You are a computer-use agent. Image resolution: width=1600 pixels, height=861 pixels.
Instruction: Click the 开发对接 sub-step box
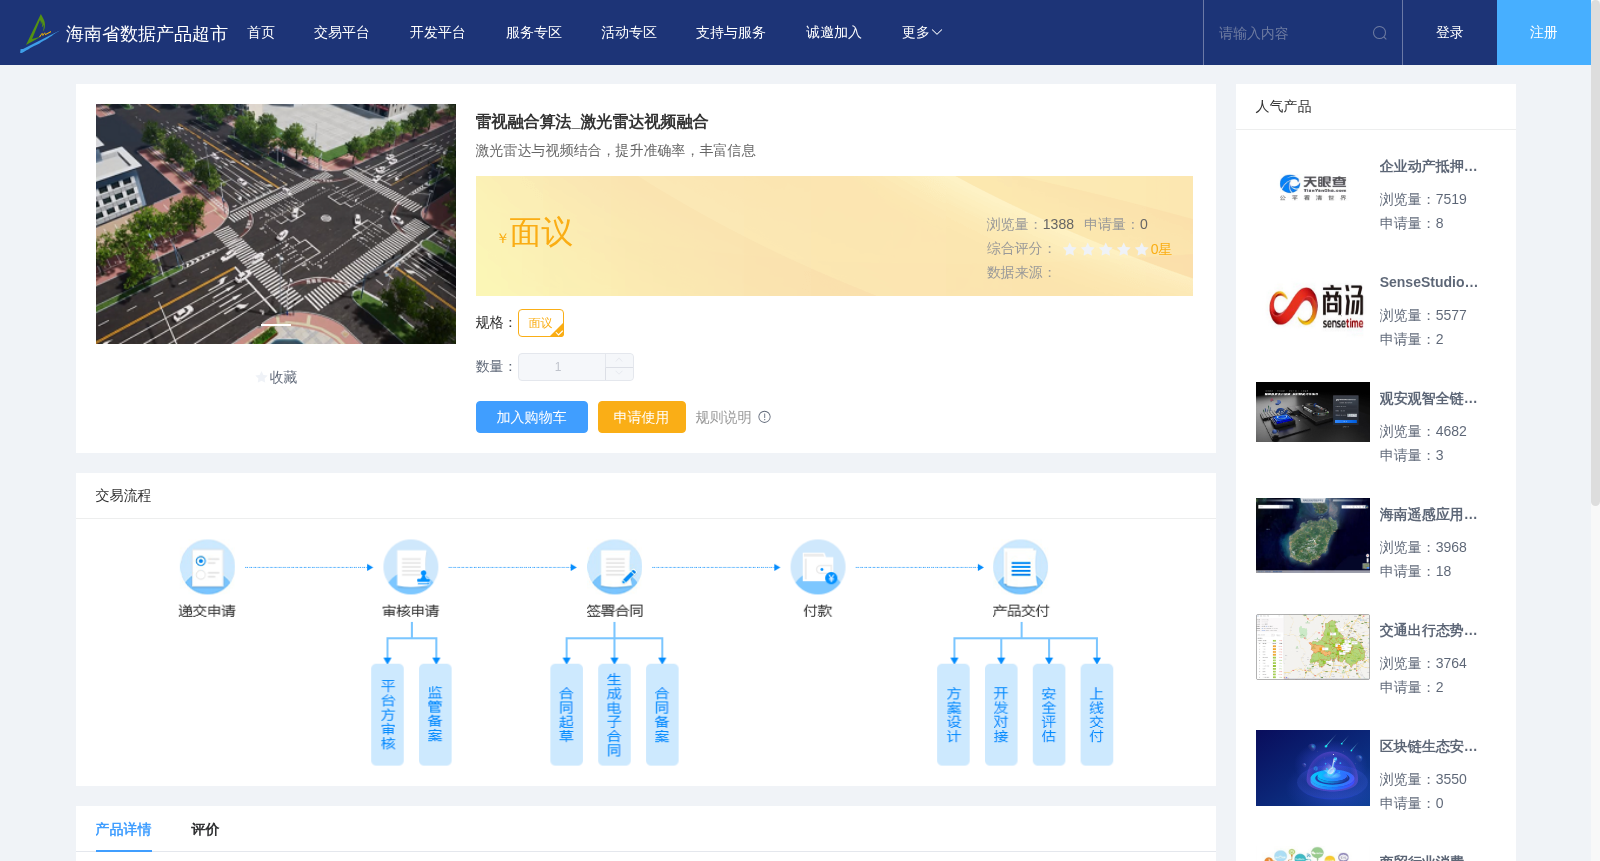point(1001,714)
